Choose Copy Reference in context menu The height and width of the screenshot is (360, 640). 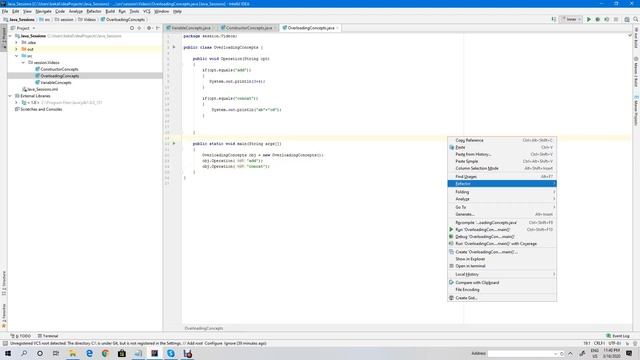pyautogui.click(x=502, y=140)
